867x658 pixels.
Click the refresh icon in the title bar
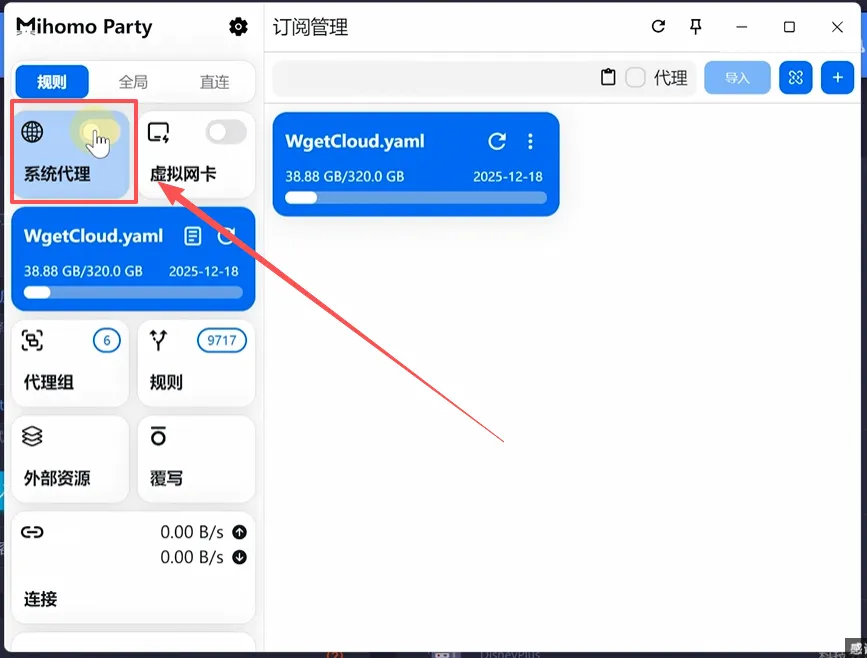pyautogui.click(x=658, y=27)
